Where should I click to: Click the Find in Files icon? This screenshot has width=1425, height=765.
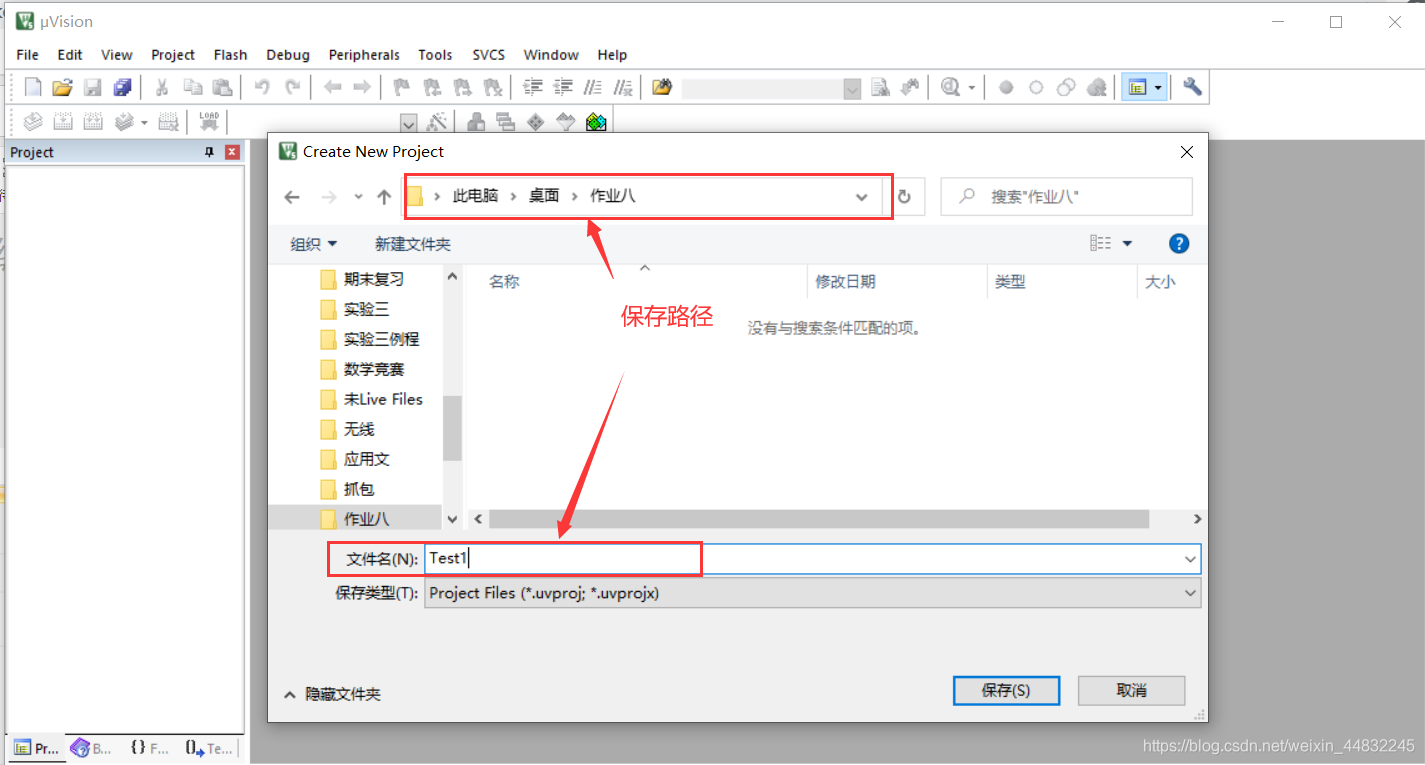click(x=661, y=87)
